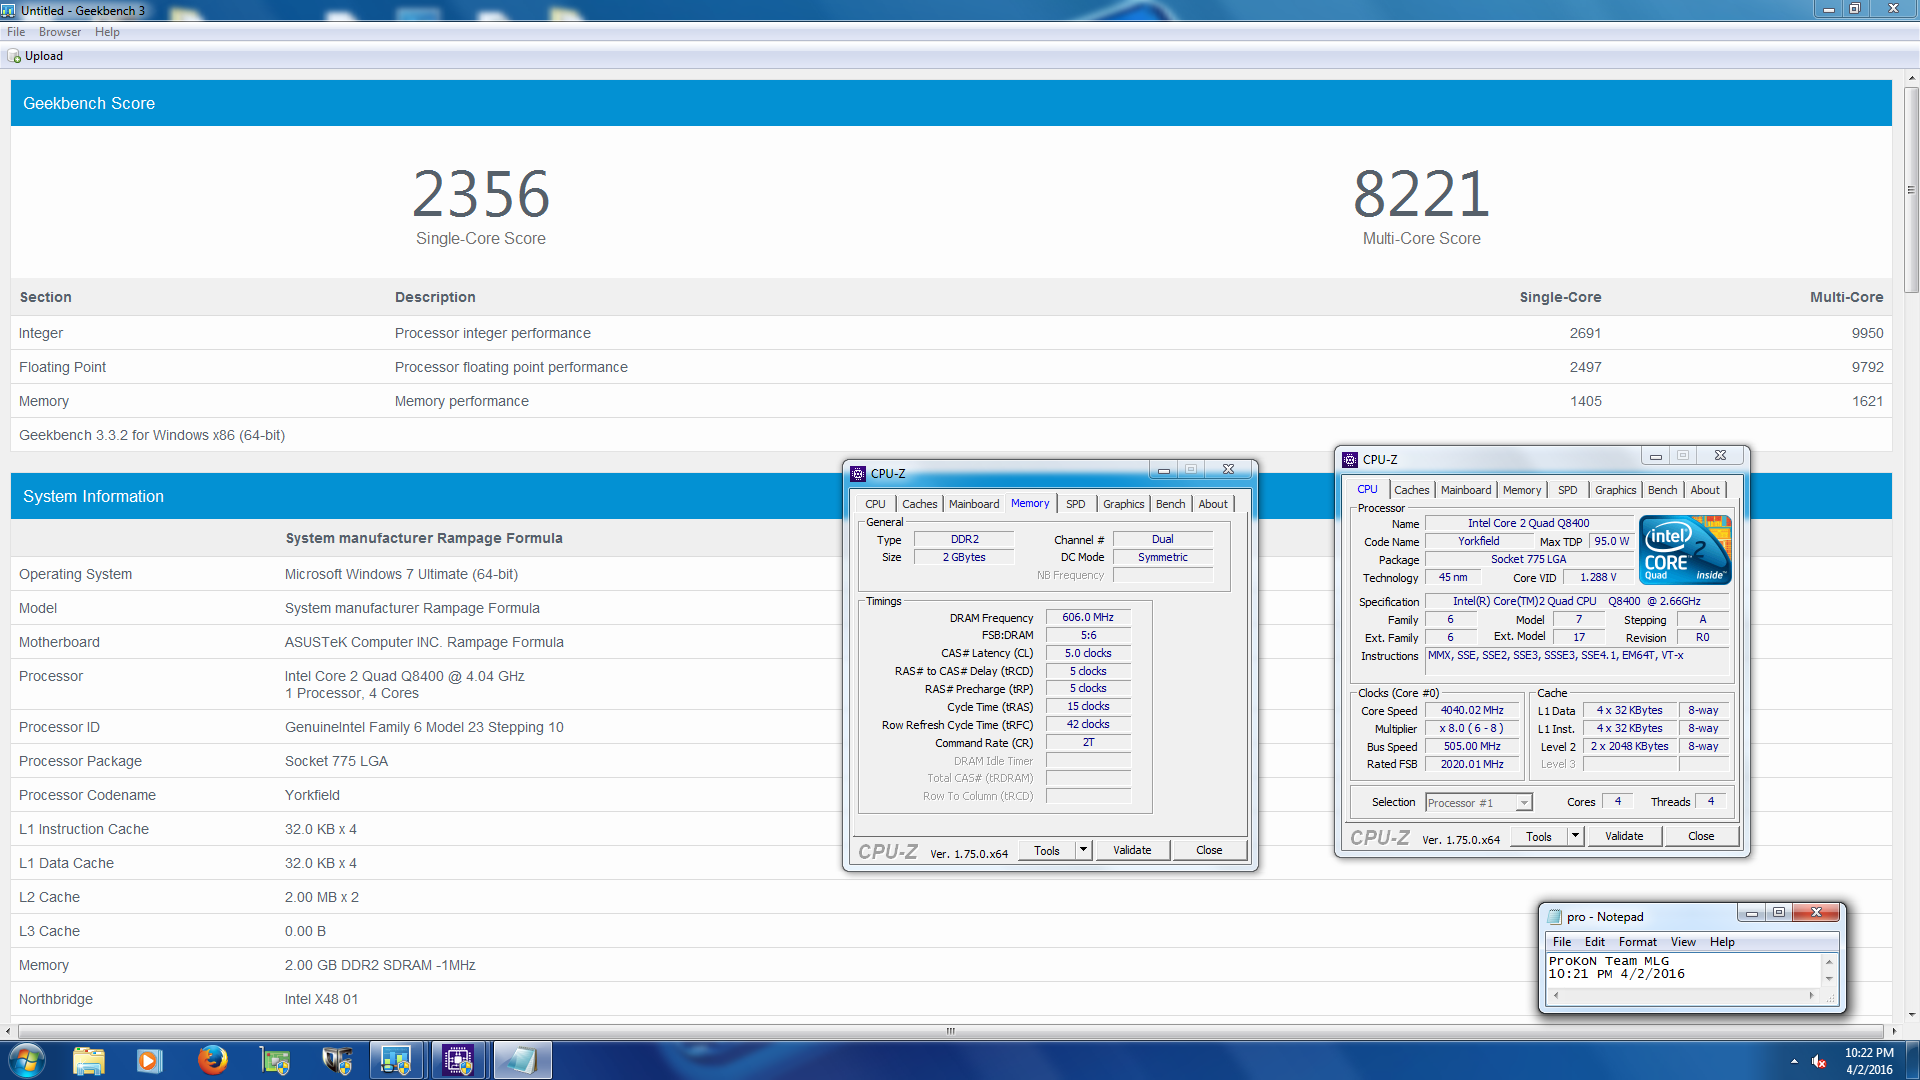Click the CPU-Z icon in Memory window title bar
The image size is (1920, 1080).
[858, 474]
